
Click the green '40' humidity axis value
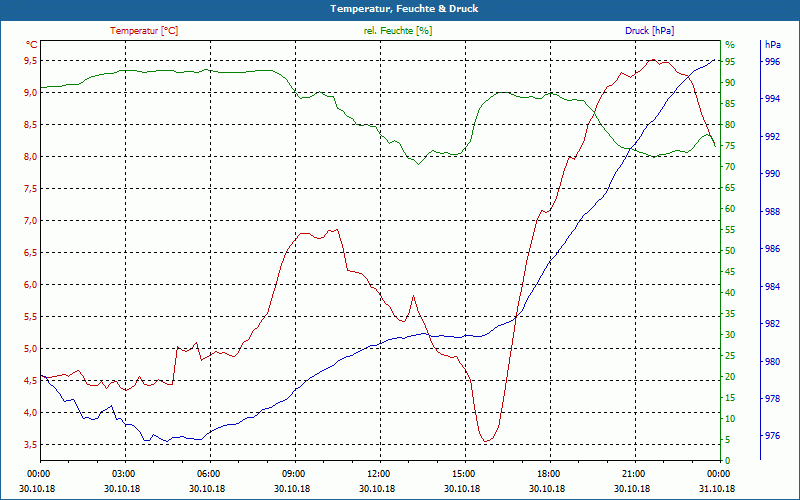point(730,293)
